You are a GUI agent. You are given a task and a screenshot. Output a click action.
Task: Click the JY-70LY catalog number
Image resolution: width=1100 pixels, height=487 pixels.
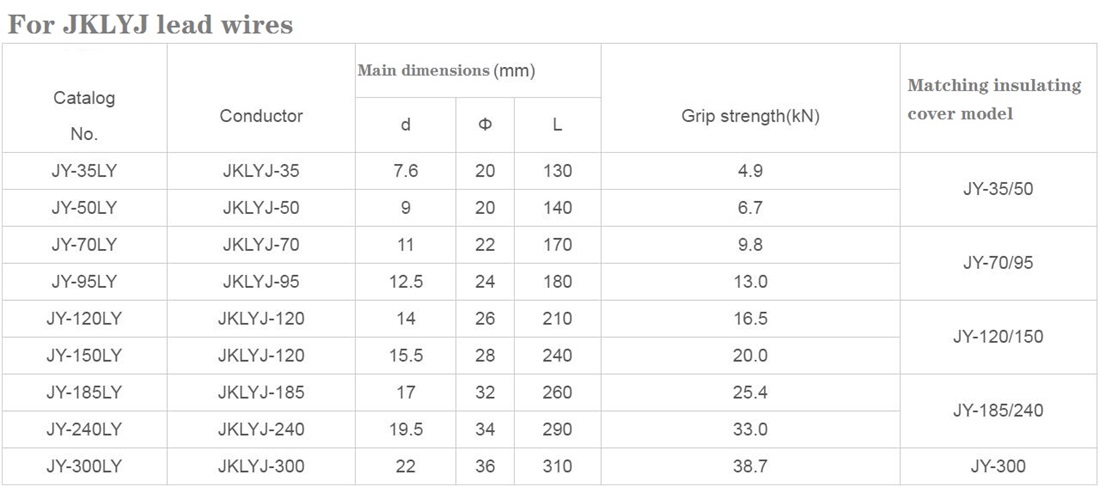click(84, 245)
